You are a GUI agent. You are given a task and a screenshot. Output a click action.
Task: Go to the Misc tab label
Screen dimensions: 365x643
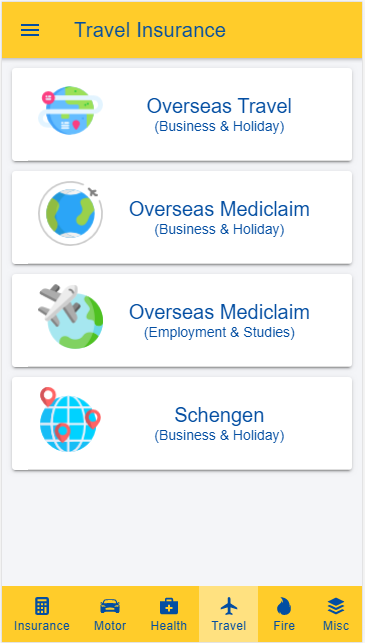(336, 626)
